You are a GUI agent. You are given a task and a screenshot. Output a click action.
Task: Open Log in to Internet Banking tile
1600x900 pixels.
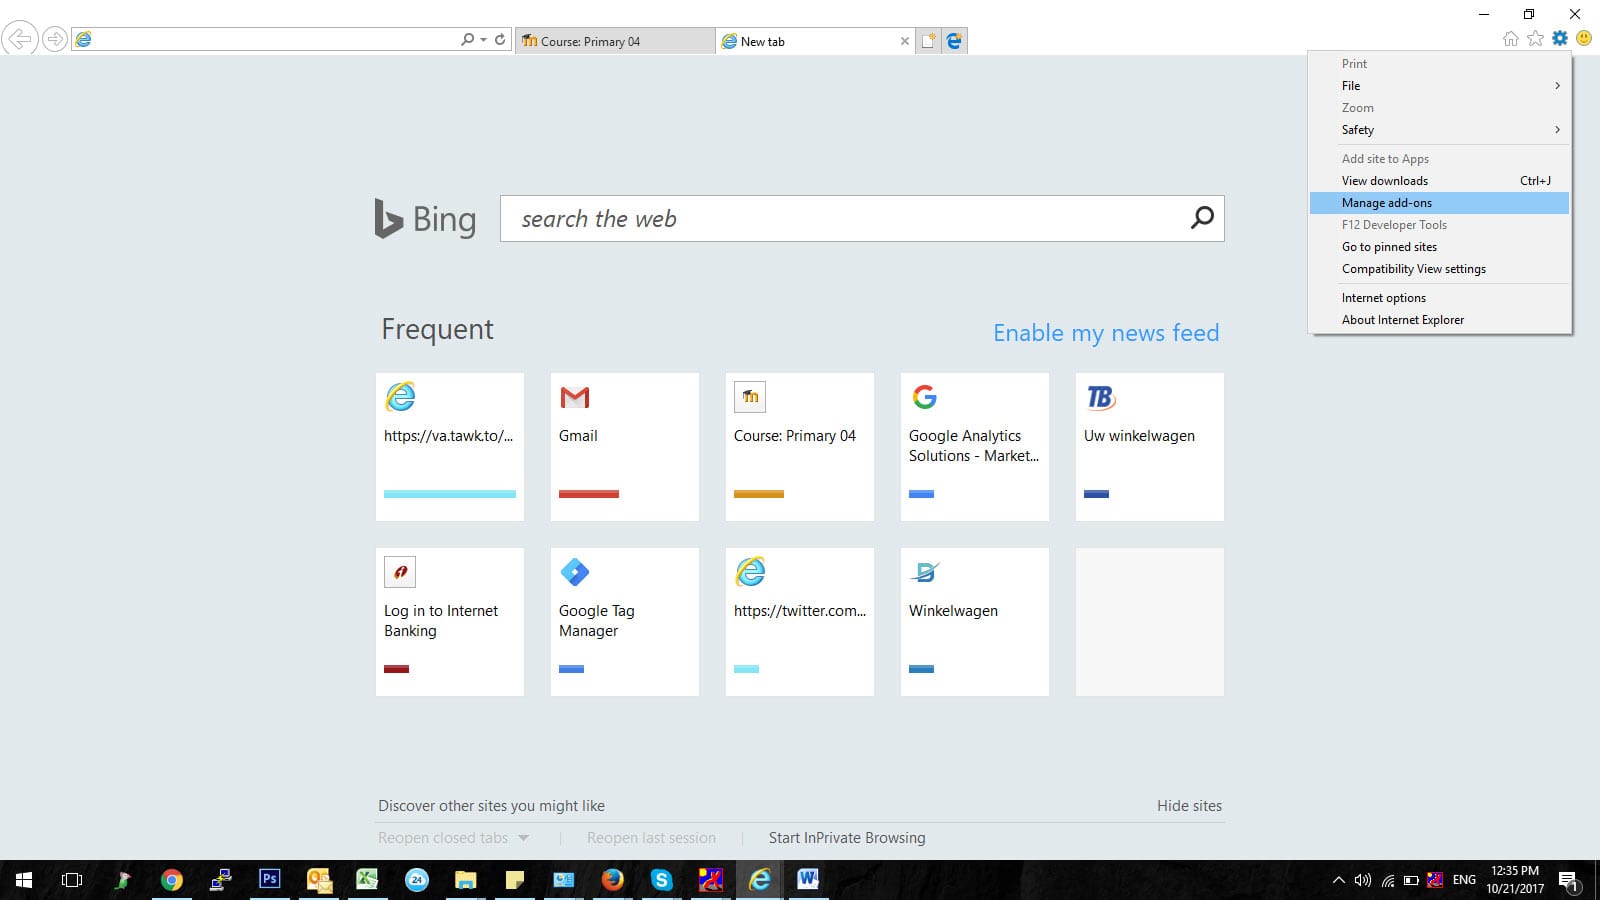pyautogui.click(x=450, y=622)
